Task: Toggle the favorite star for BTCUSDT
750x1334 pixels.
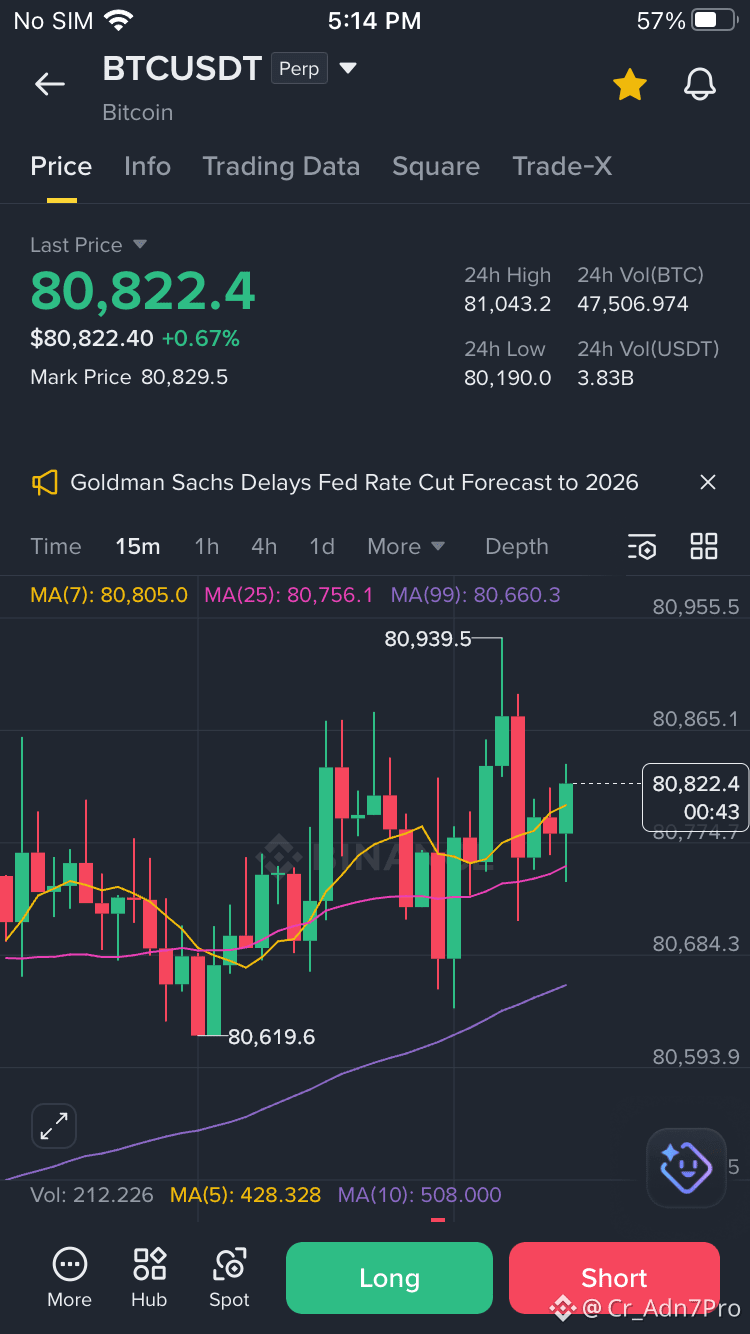Action: click(x=630, y=85)
